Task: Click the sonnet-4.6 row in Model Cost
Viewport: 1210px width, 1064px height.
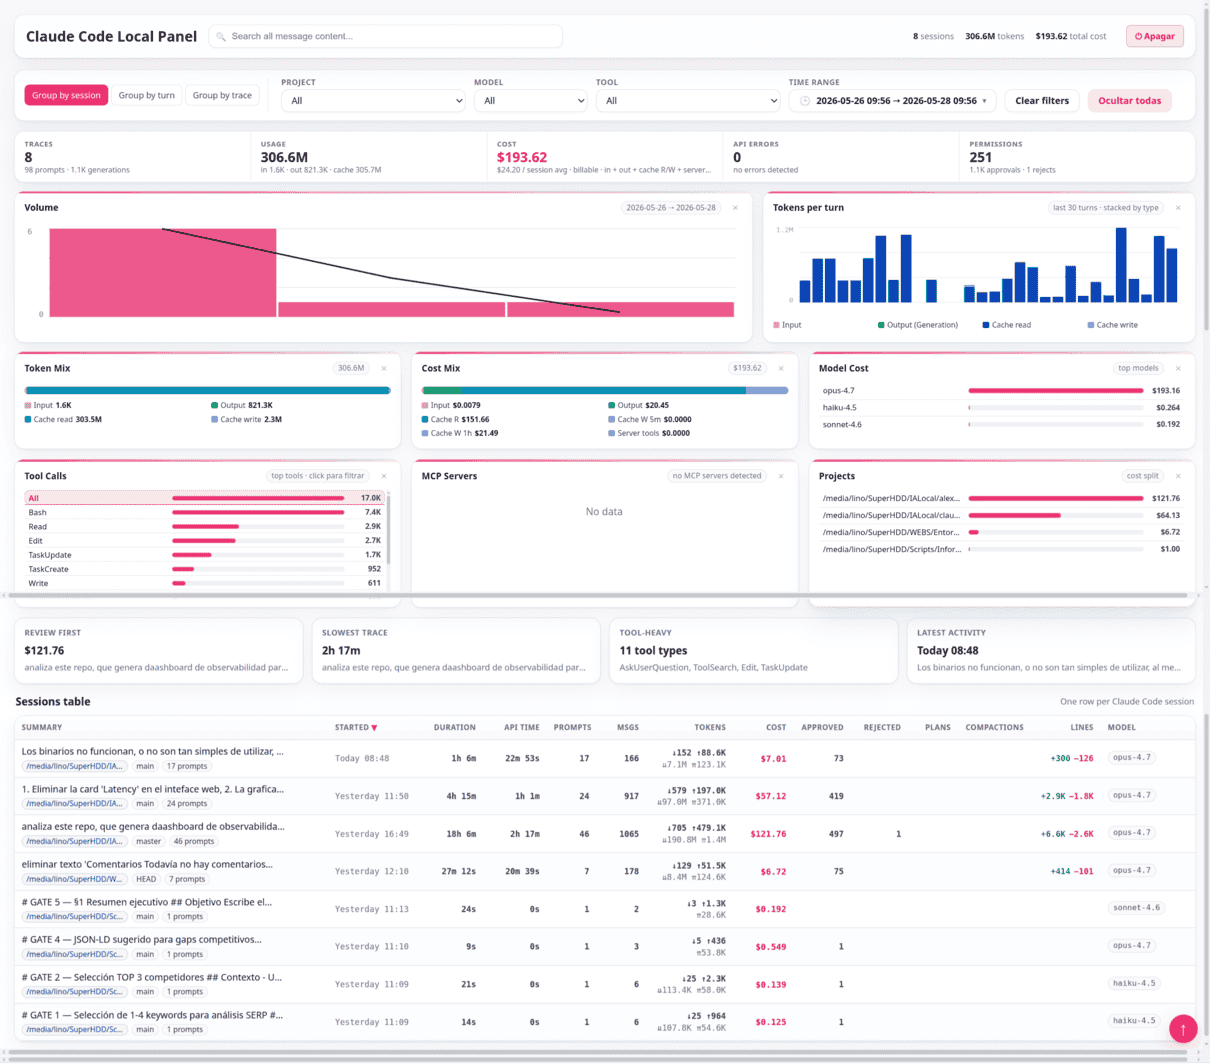Action: pyautogui.click(x=1001, y=425)
